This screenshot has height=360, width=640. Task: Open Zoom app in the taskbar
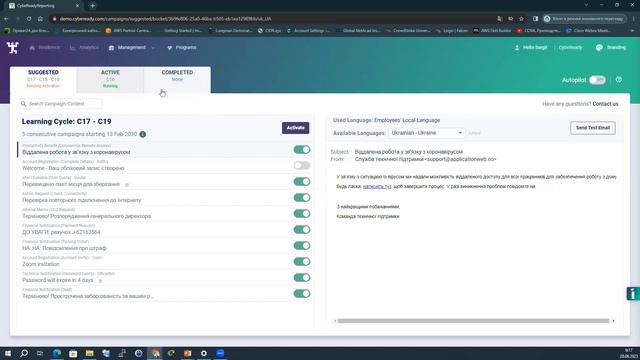pyautogui.click(x=220, y=353)
